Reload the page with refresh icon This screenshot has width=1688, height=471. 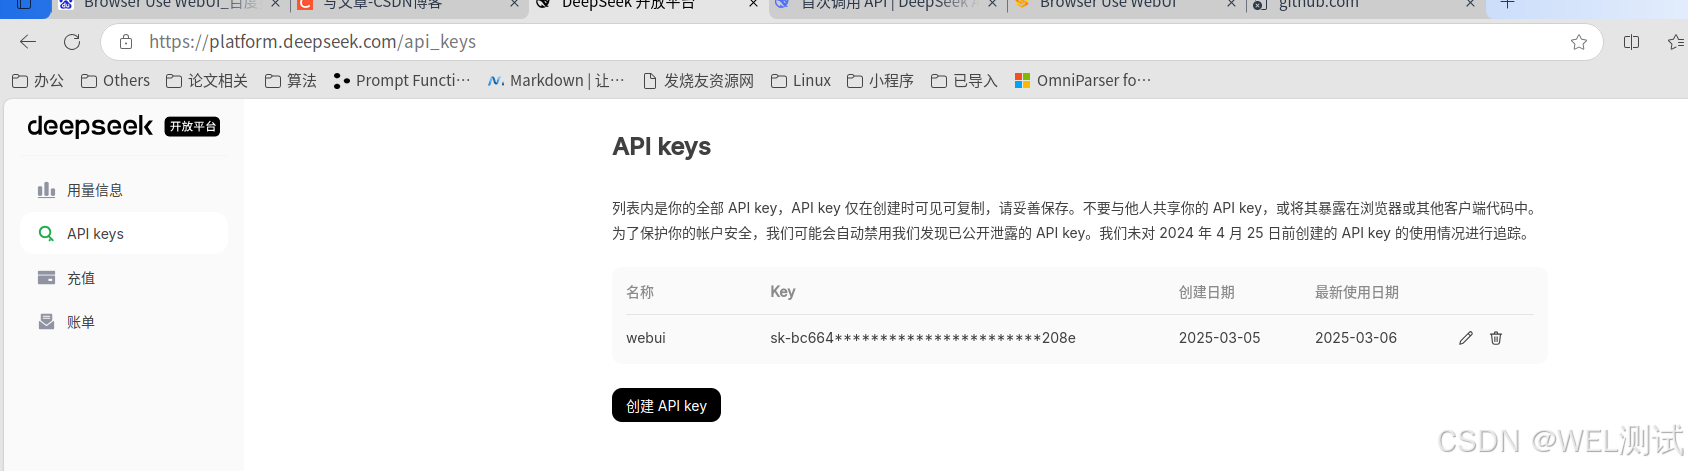tap(72, 42)
